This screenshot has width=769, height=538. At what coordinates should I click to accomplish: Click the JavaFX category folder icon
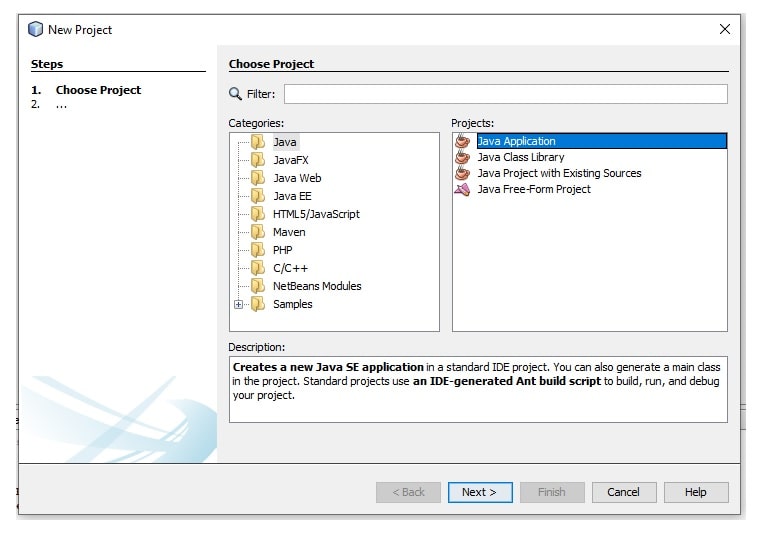click(x=258, y=160)
